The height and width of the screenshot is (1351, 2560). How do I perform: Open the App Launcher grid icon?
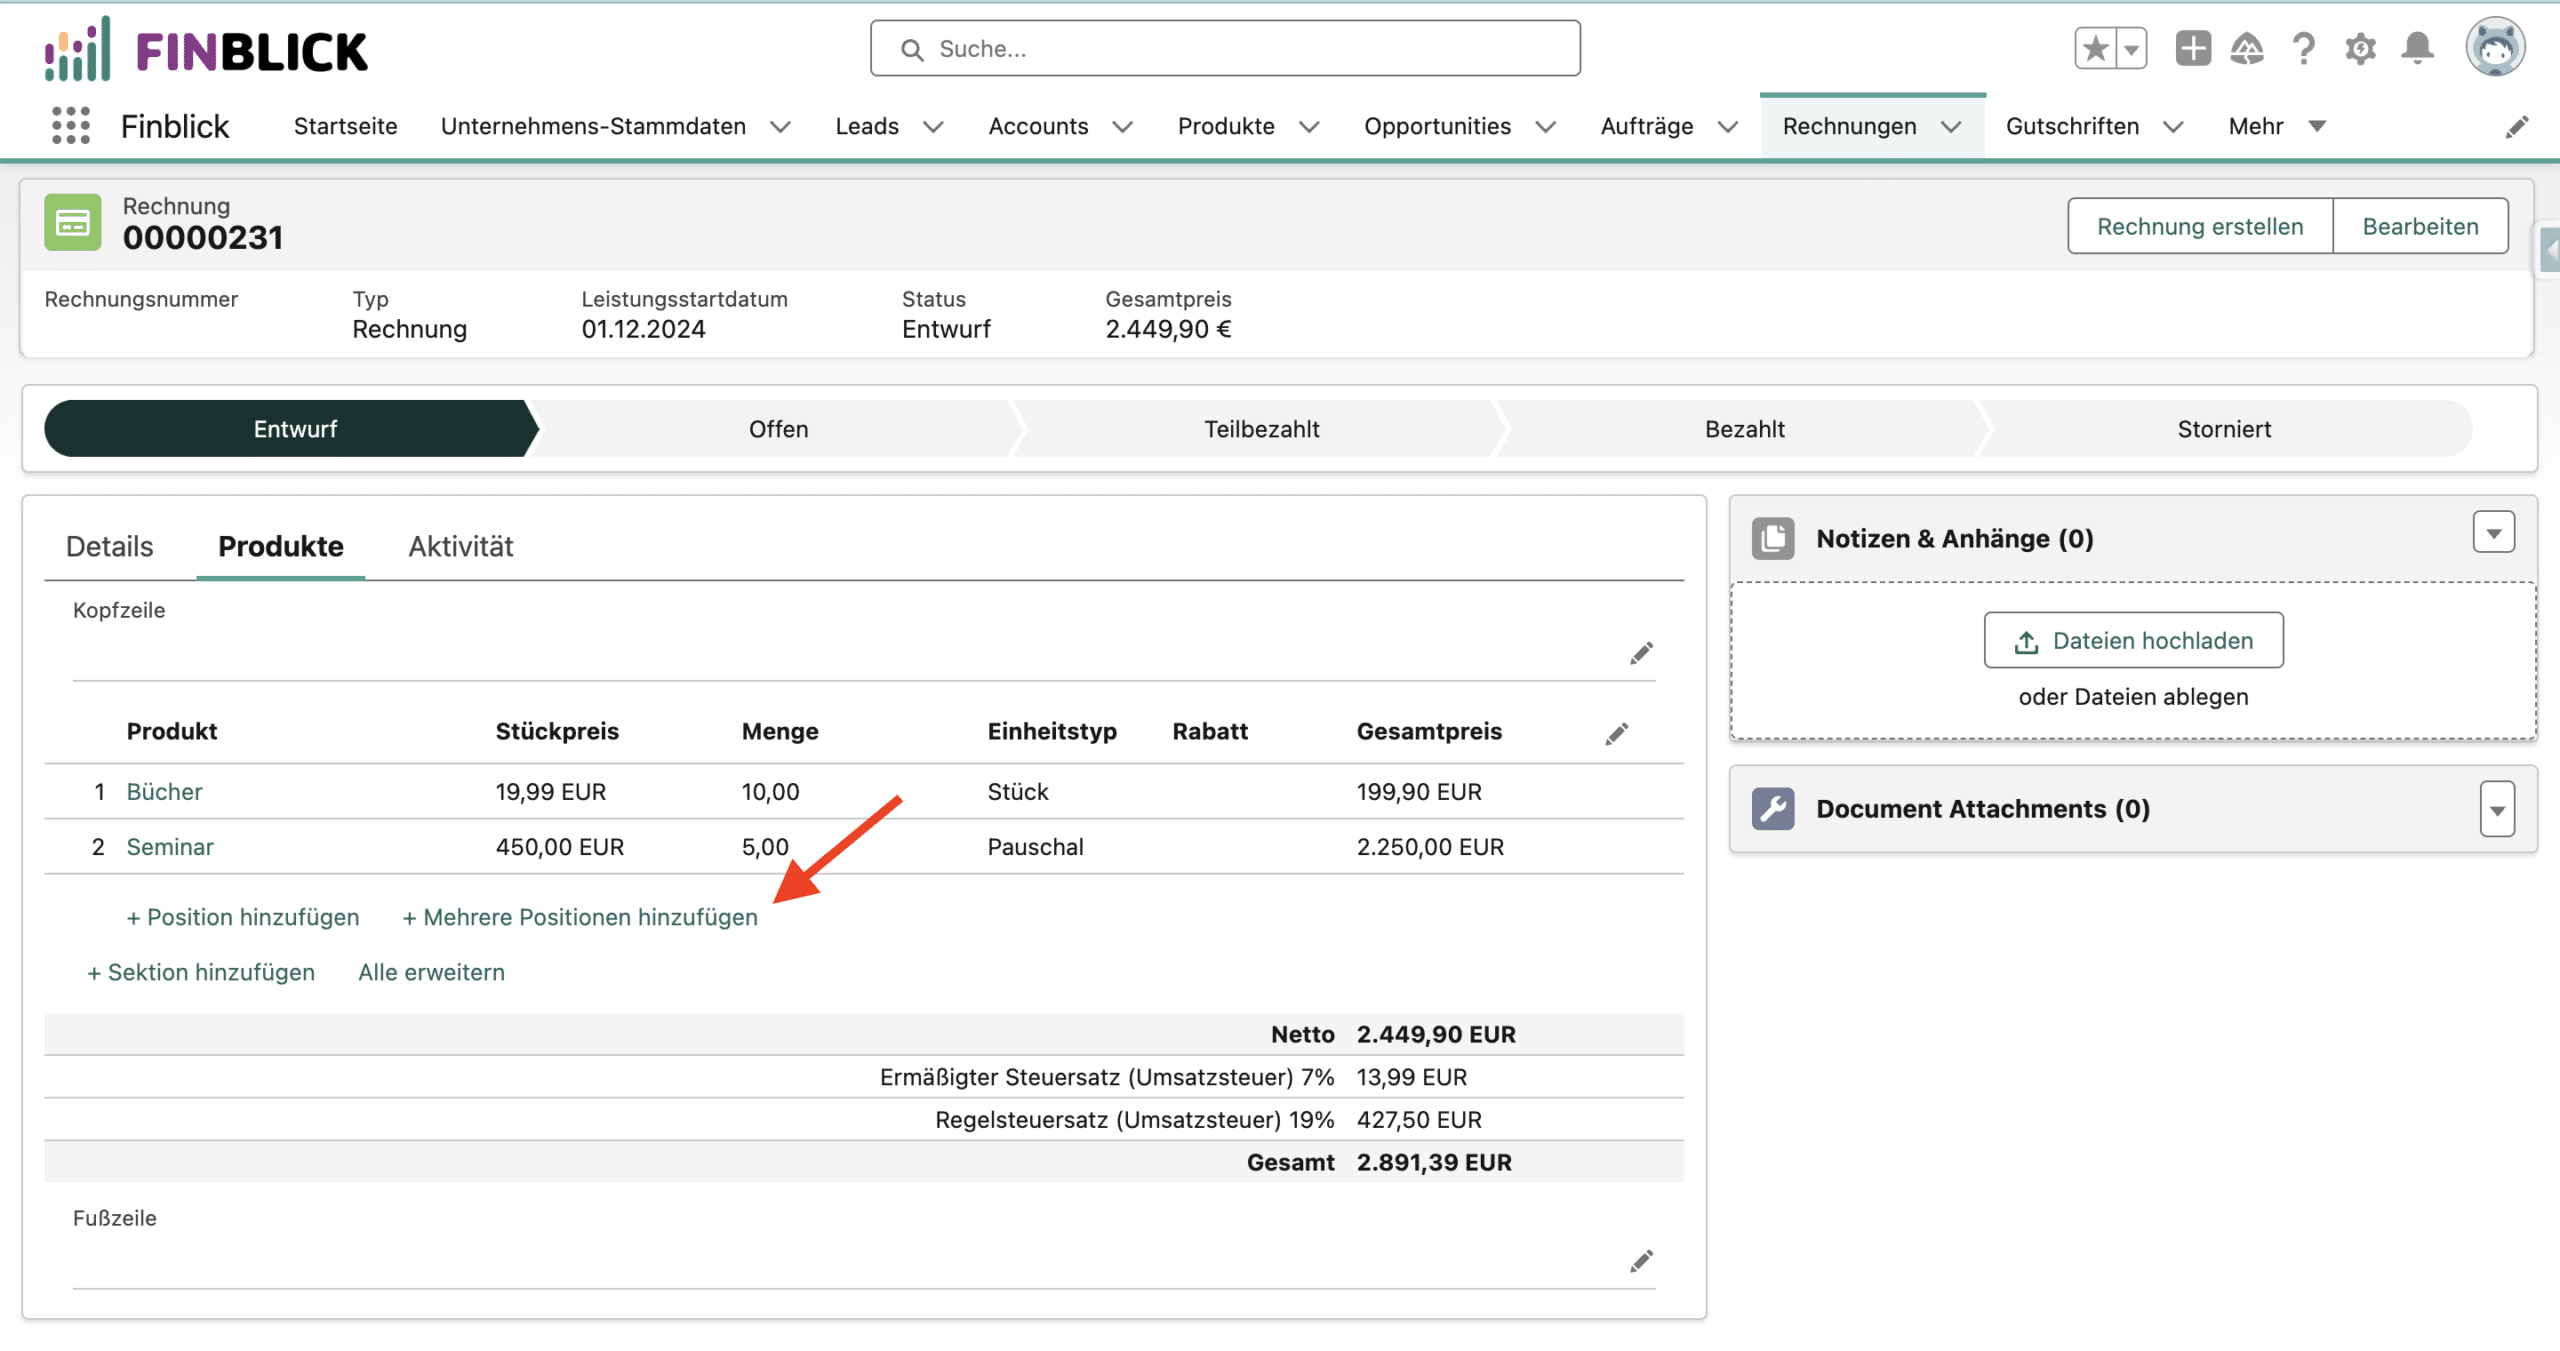[x=70, y=125]
